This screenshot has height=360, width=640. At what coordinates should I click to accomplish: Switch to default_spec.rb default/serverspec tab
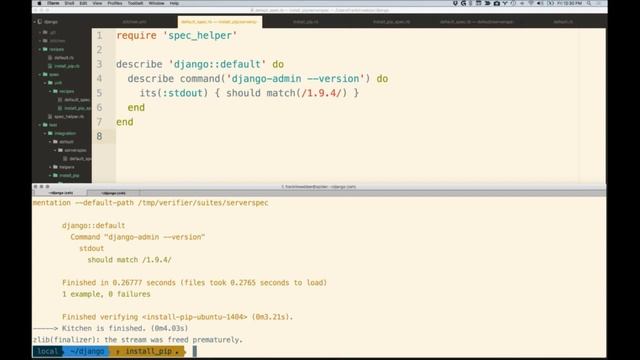point(477,22)
